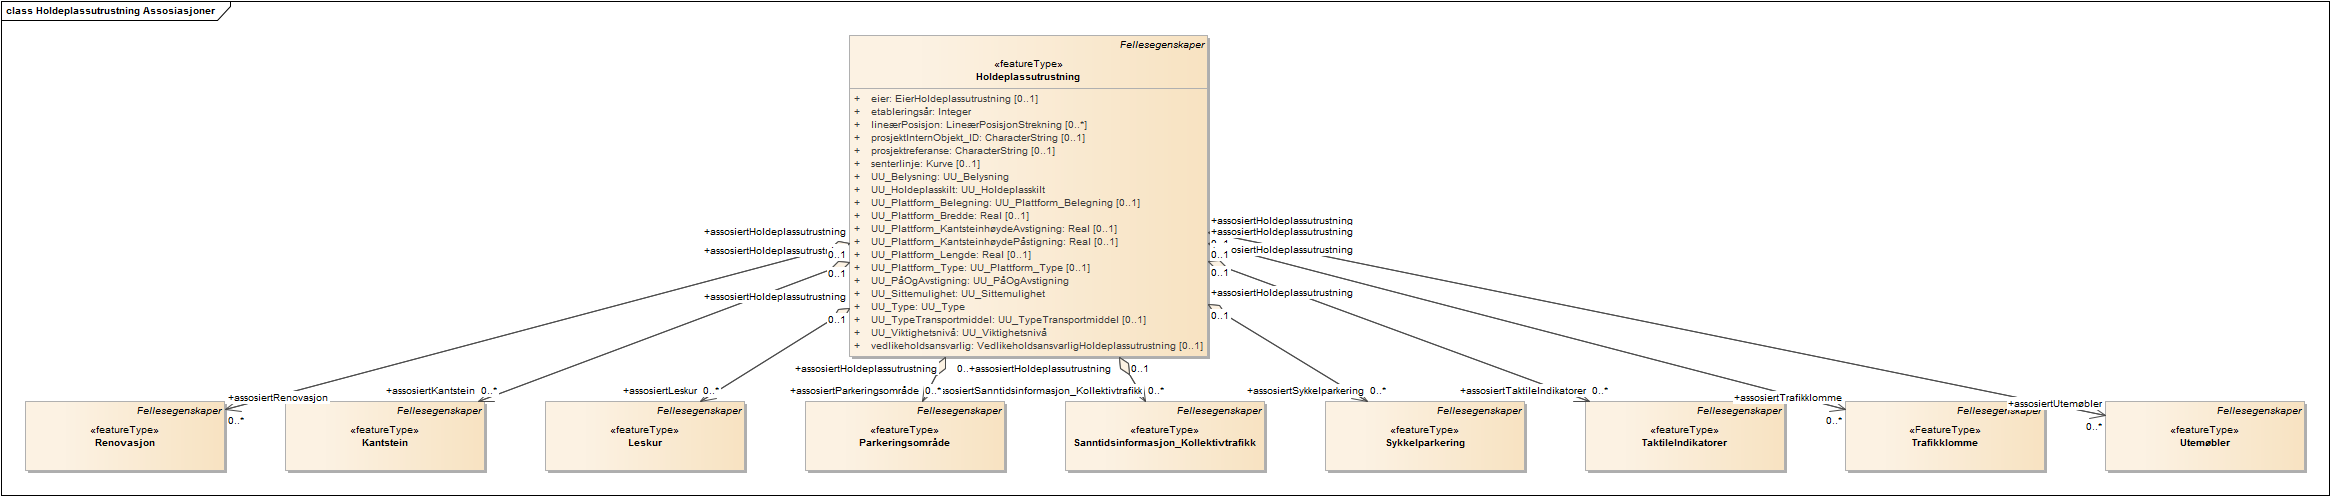
Task: Select the 'eier: EierHoldeplassutrustning' attribute
Action: [x=953, y=99]
